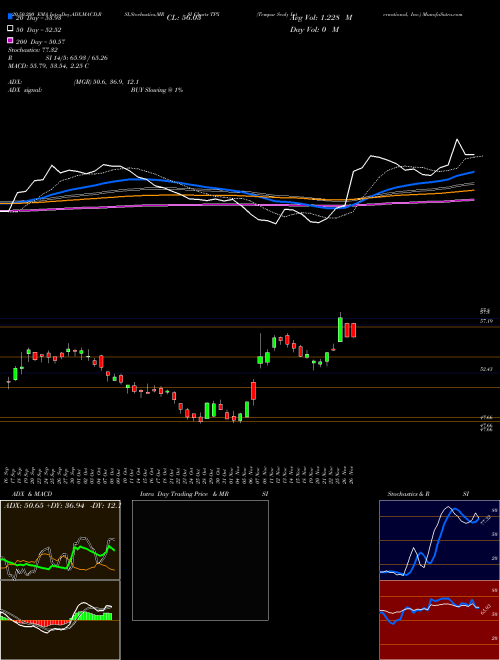Click the '(MGR) 50.6, 36.9, 12.1' ADX values
Image resolution: width=500 pixels, height=660 pixels.
(x=106, y=82)
